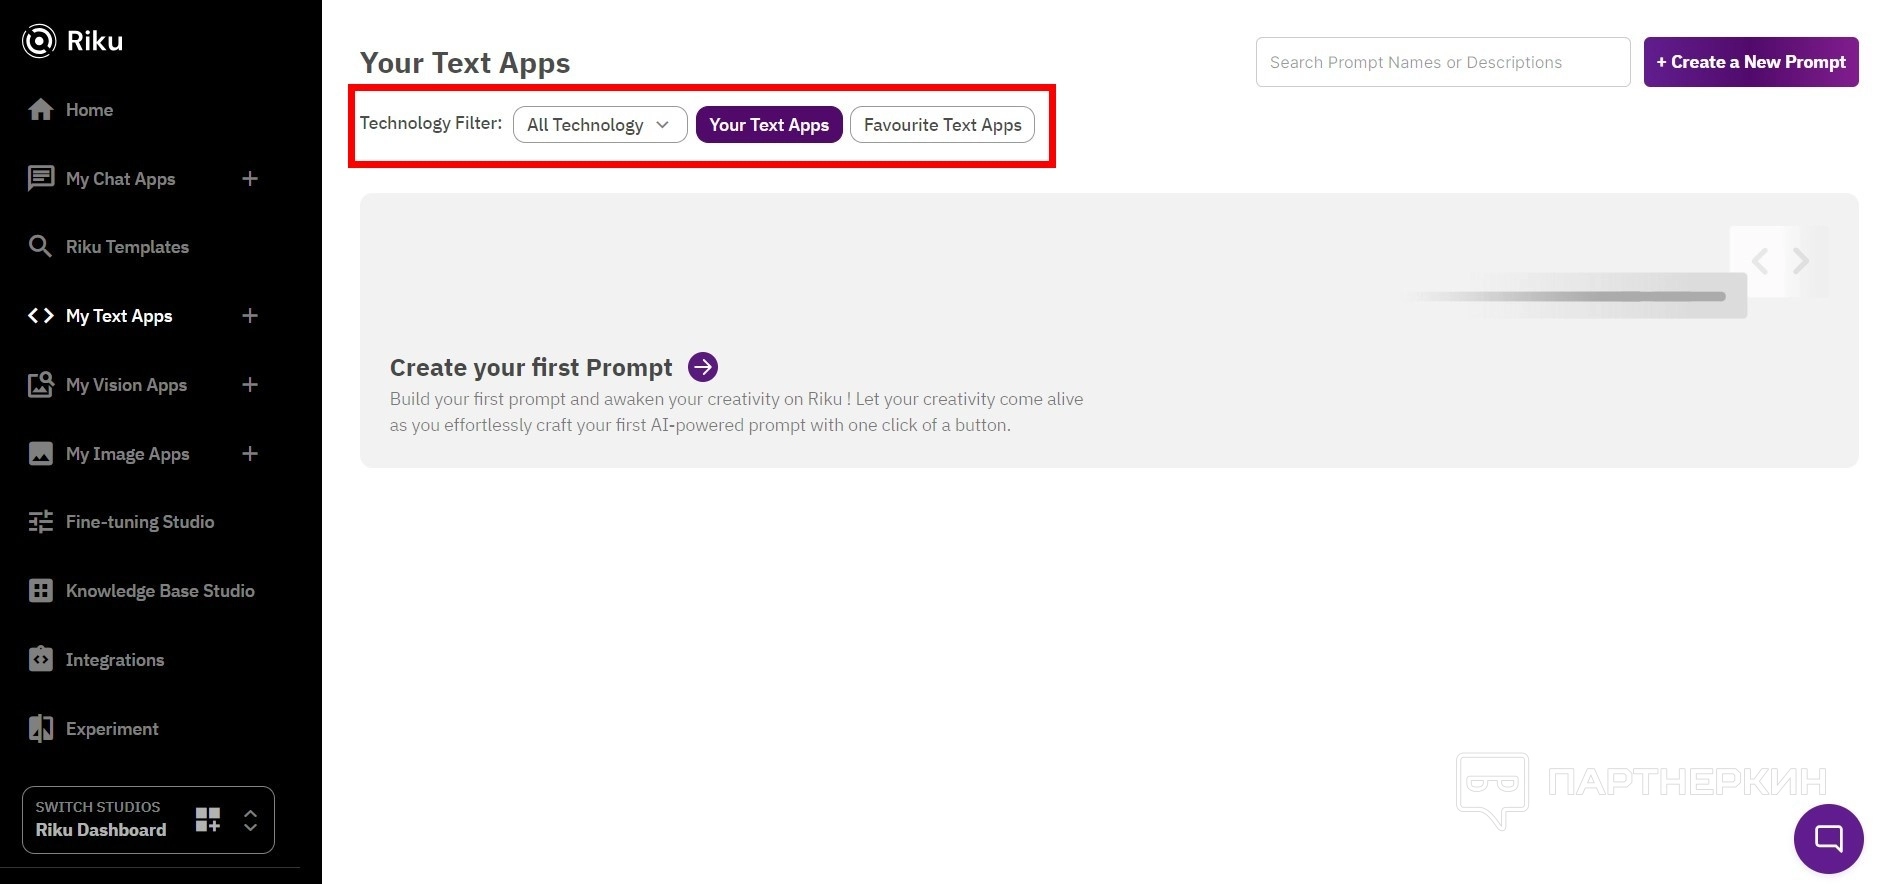Click the Fine-tuning Studio sliders icon
Image resolution: width=1879 pixels, height=884 pixels.
tap(41, 522)
